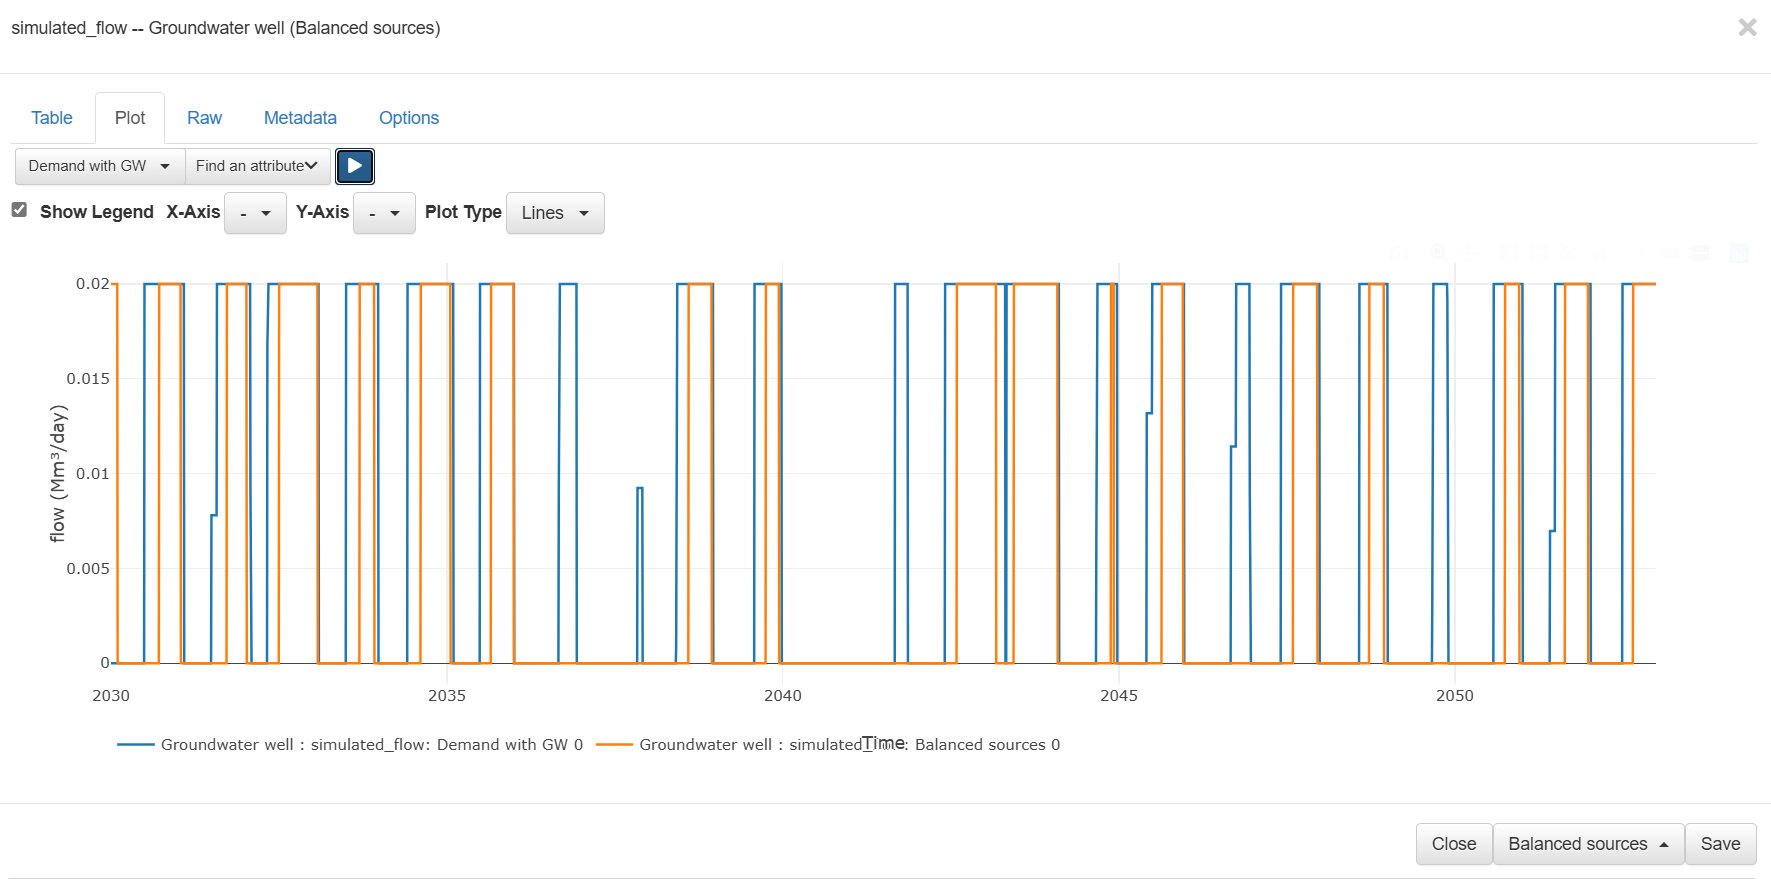Image resolution: width=1771 pixels, height=879 pixels.
Task: Click the Plotly logo icon
Action: [1739, 253]
